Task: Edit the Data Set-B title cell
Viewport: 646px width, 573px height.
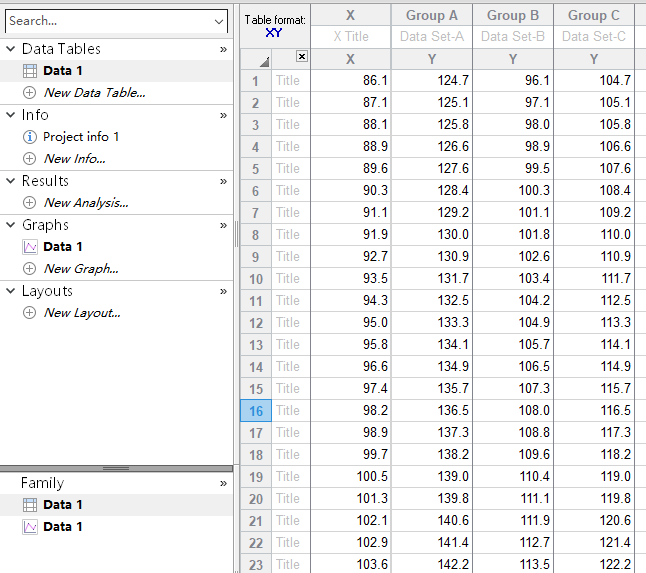Action: [x=513, y=37]
